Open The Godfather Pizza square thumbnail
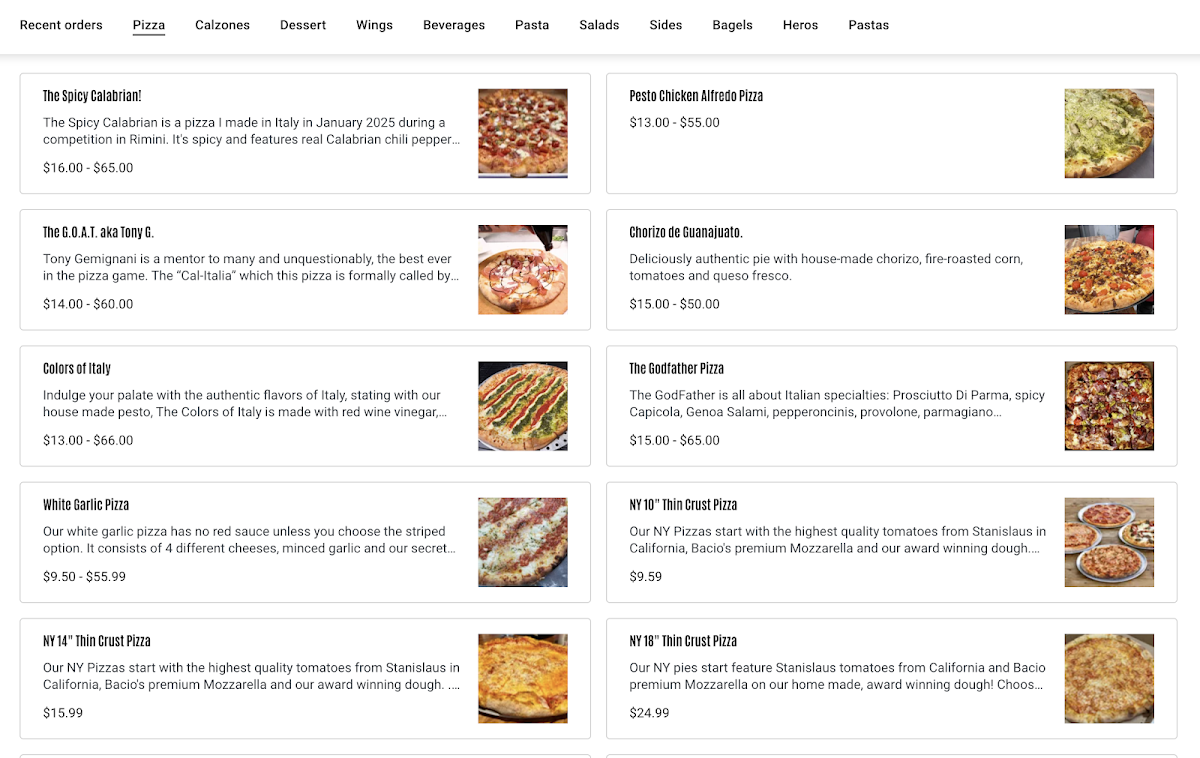The image size is (1200, 758). [x=1108, y=405]
